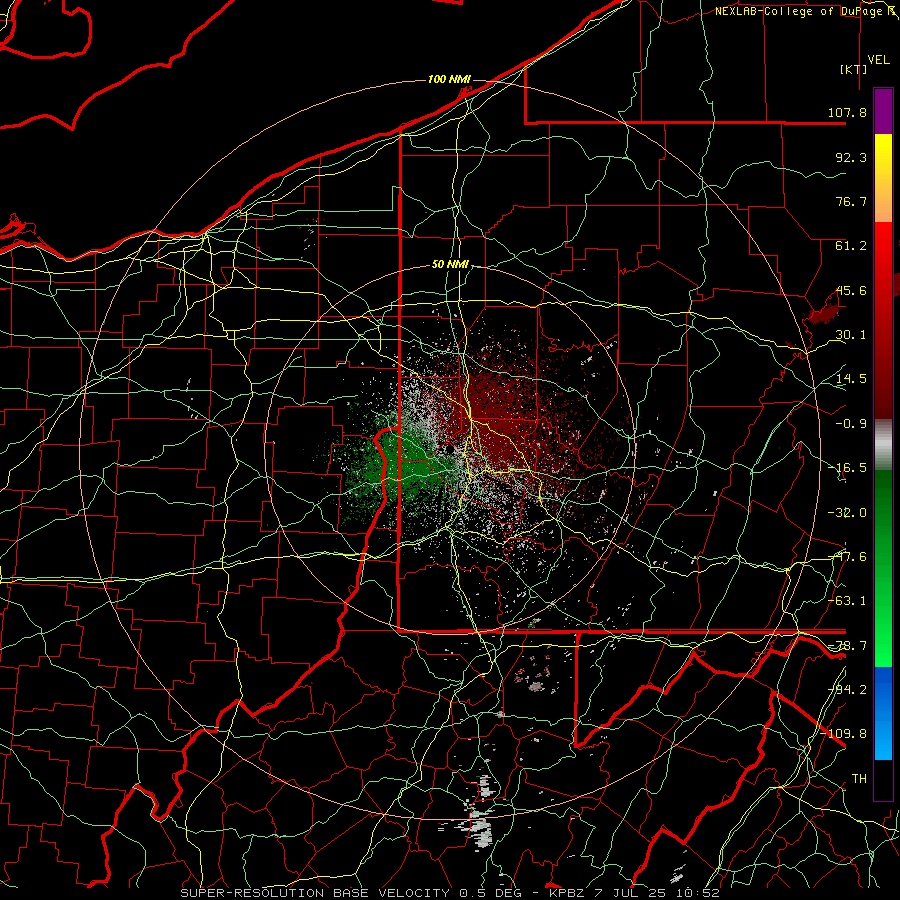Click the 100 NMI range ring label
This screenshot has height=900, width=900.
(x=449, y=79)
